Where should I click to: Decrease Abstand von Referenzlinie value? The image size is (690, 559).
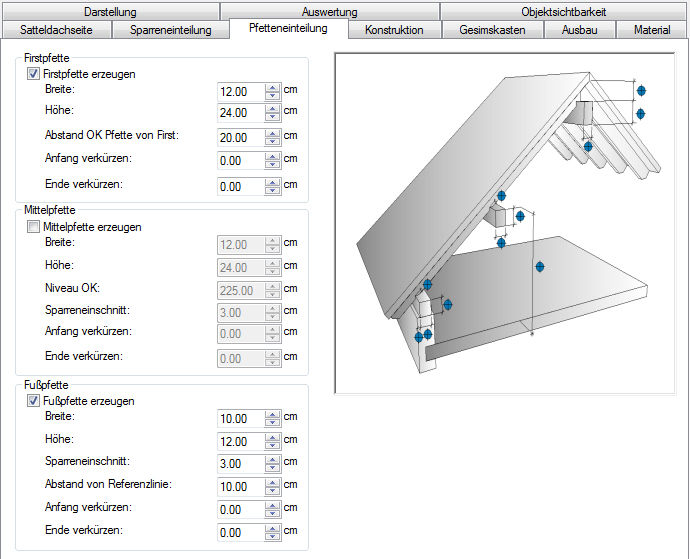coord(273,491)
